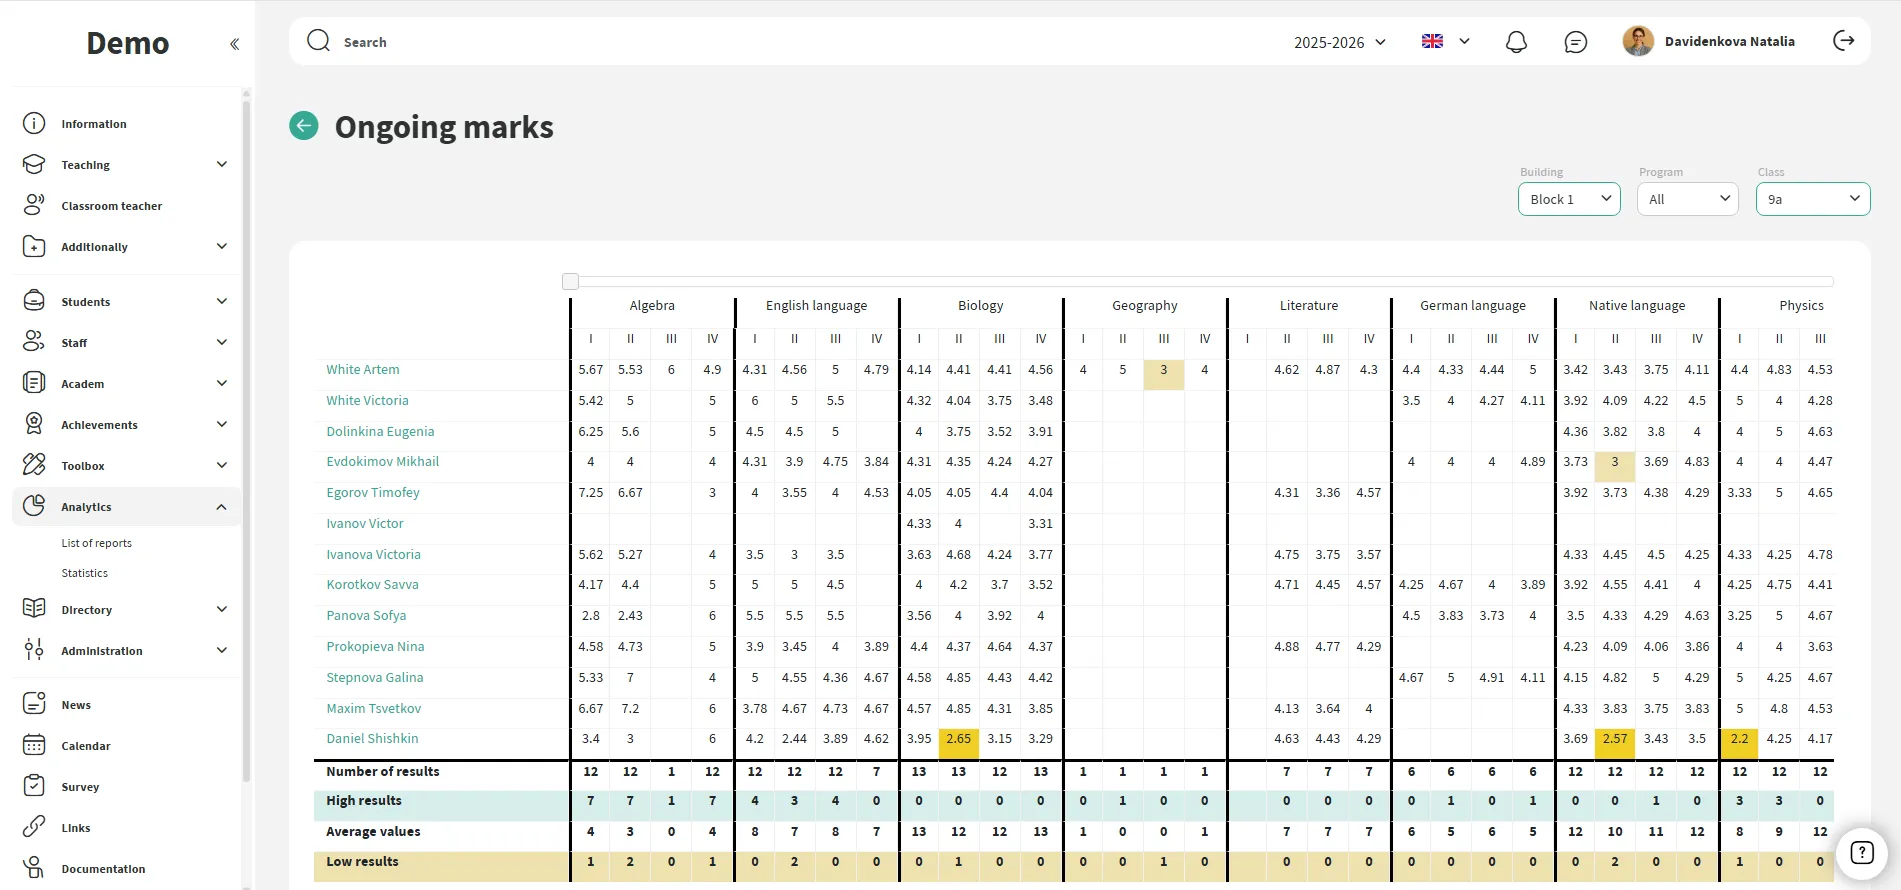1901x890 pixels.
Task: Open the help question mark widget
Action: point(1861,853)
